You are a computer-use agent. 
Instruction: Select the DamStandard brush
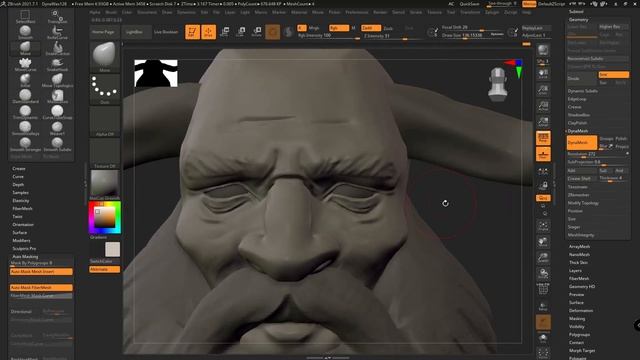25,96
